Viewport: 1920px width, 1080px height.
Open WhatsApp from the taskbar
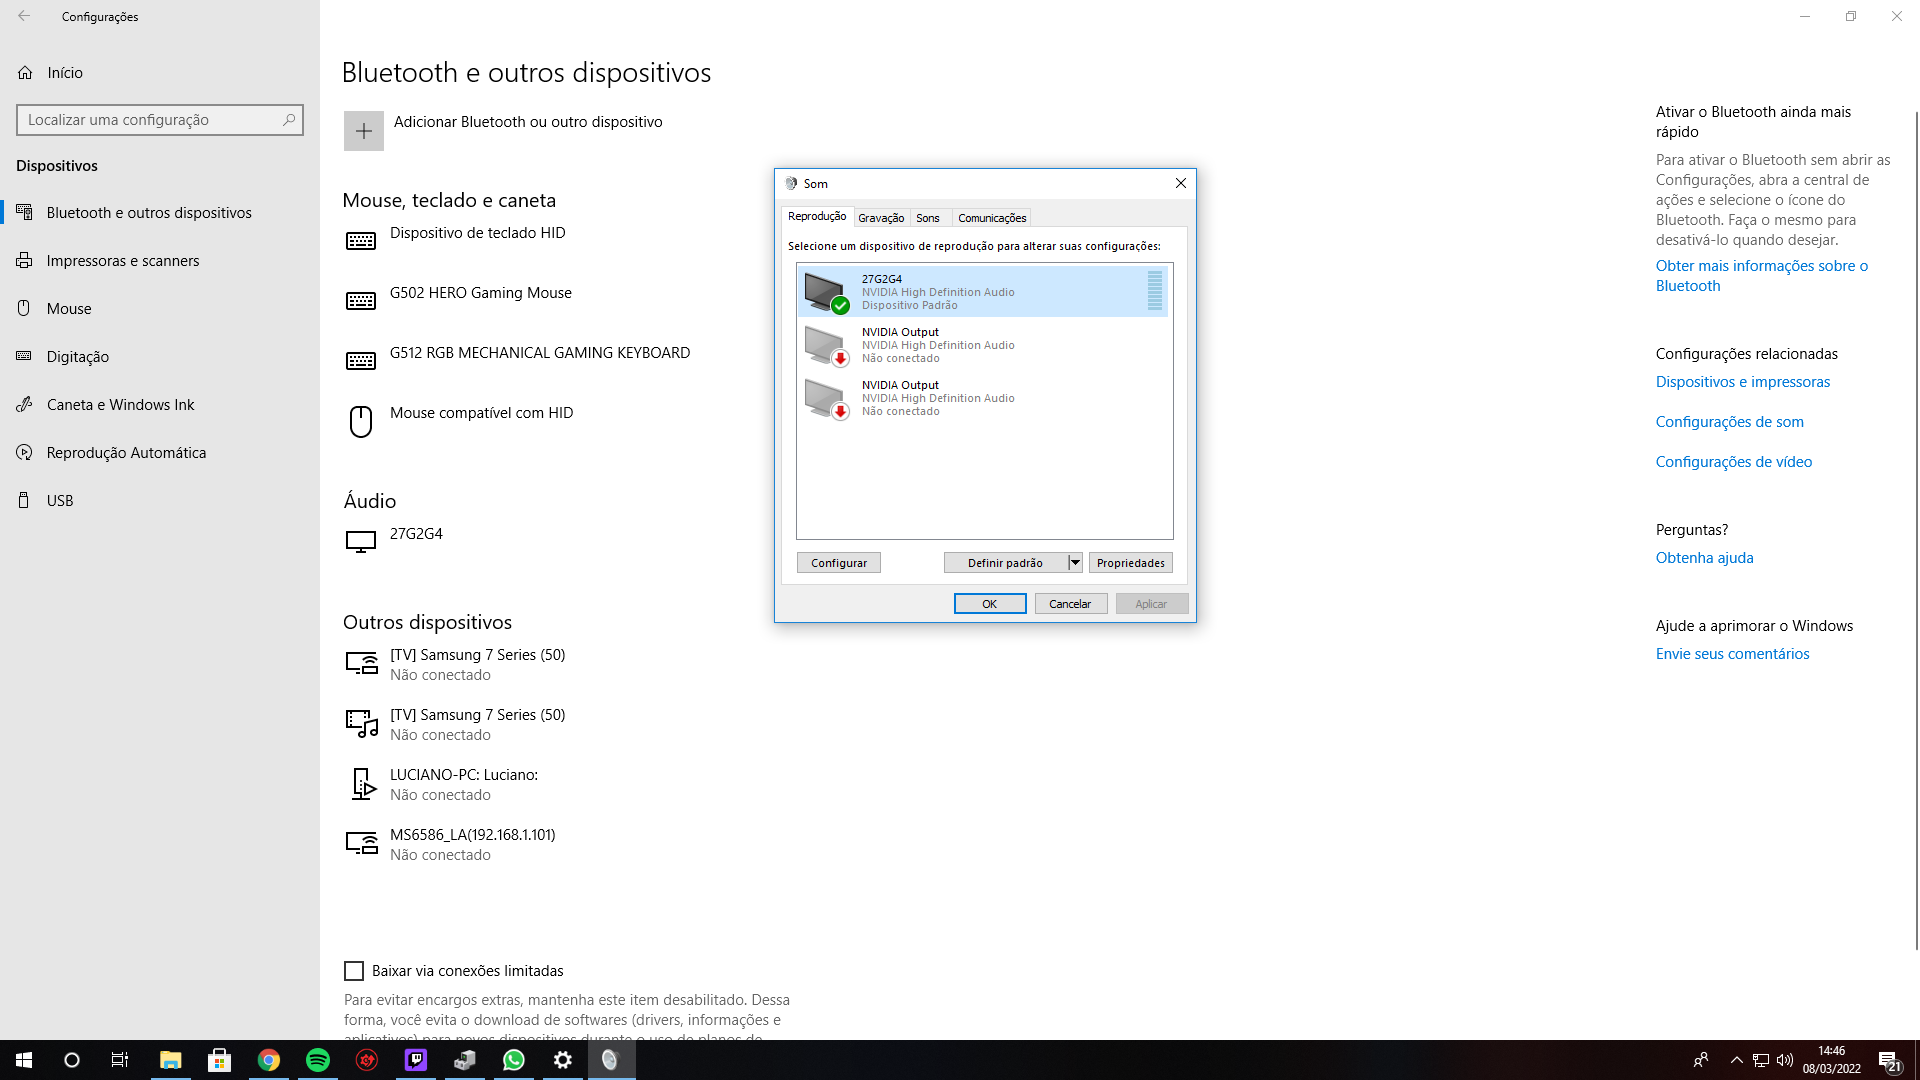514,1060
